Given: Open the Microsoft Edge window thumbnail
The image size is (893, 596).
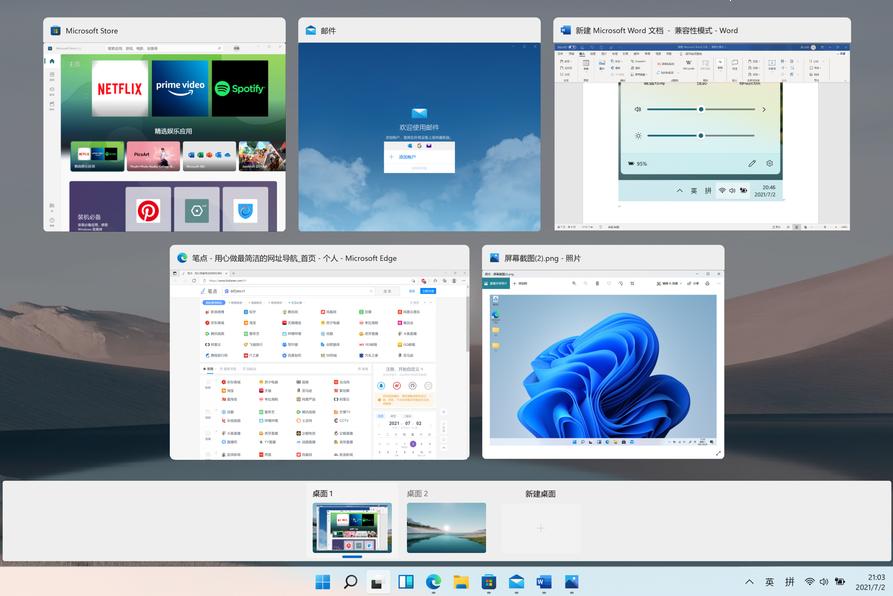Looking at the screenshot, I should (x=321, y=355).
